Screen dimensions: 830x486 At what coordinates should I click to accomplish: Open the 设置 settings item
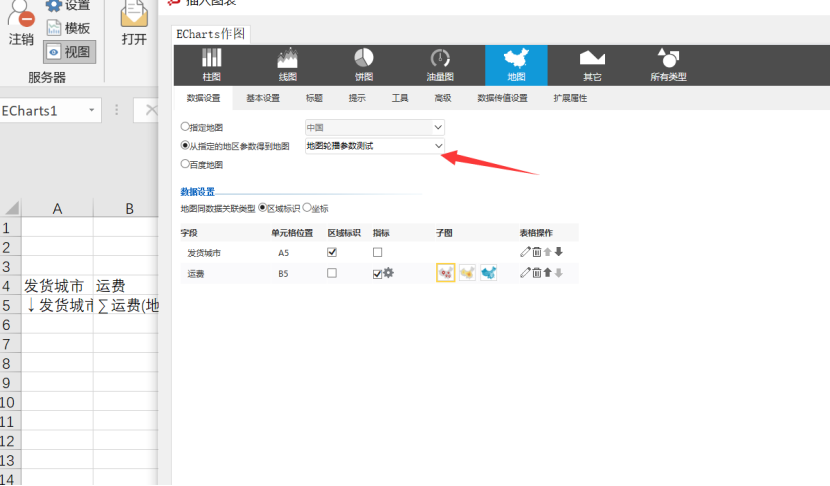click(68, 6)
